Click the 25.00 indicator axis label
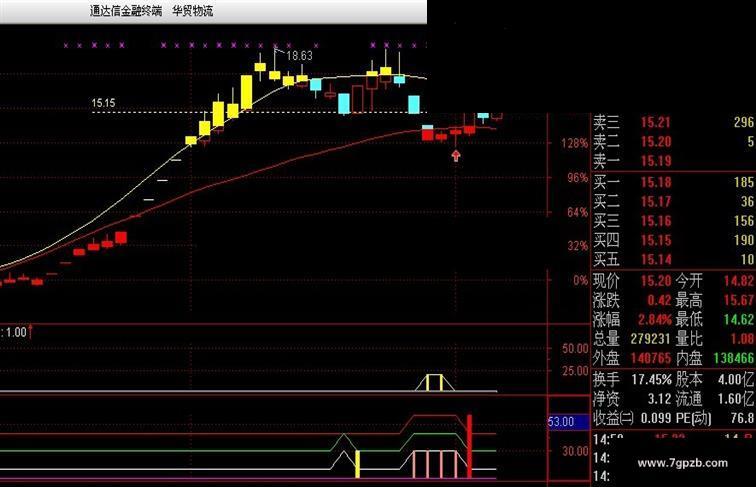This screenshot has width=756, height=487. coord(575,371)
